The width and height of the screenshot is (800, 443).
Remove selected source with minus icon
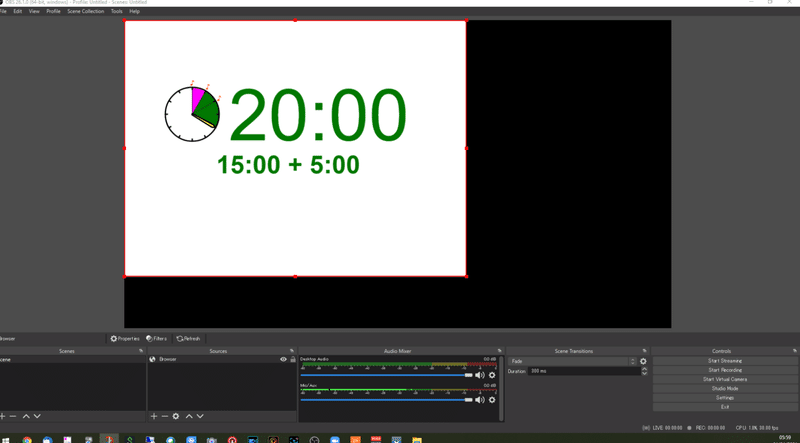[x=165, y=416]
